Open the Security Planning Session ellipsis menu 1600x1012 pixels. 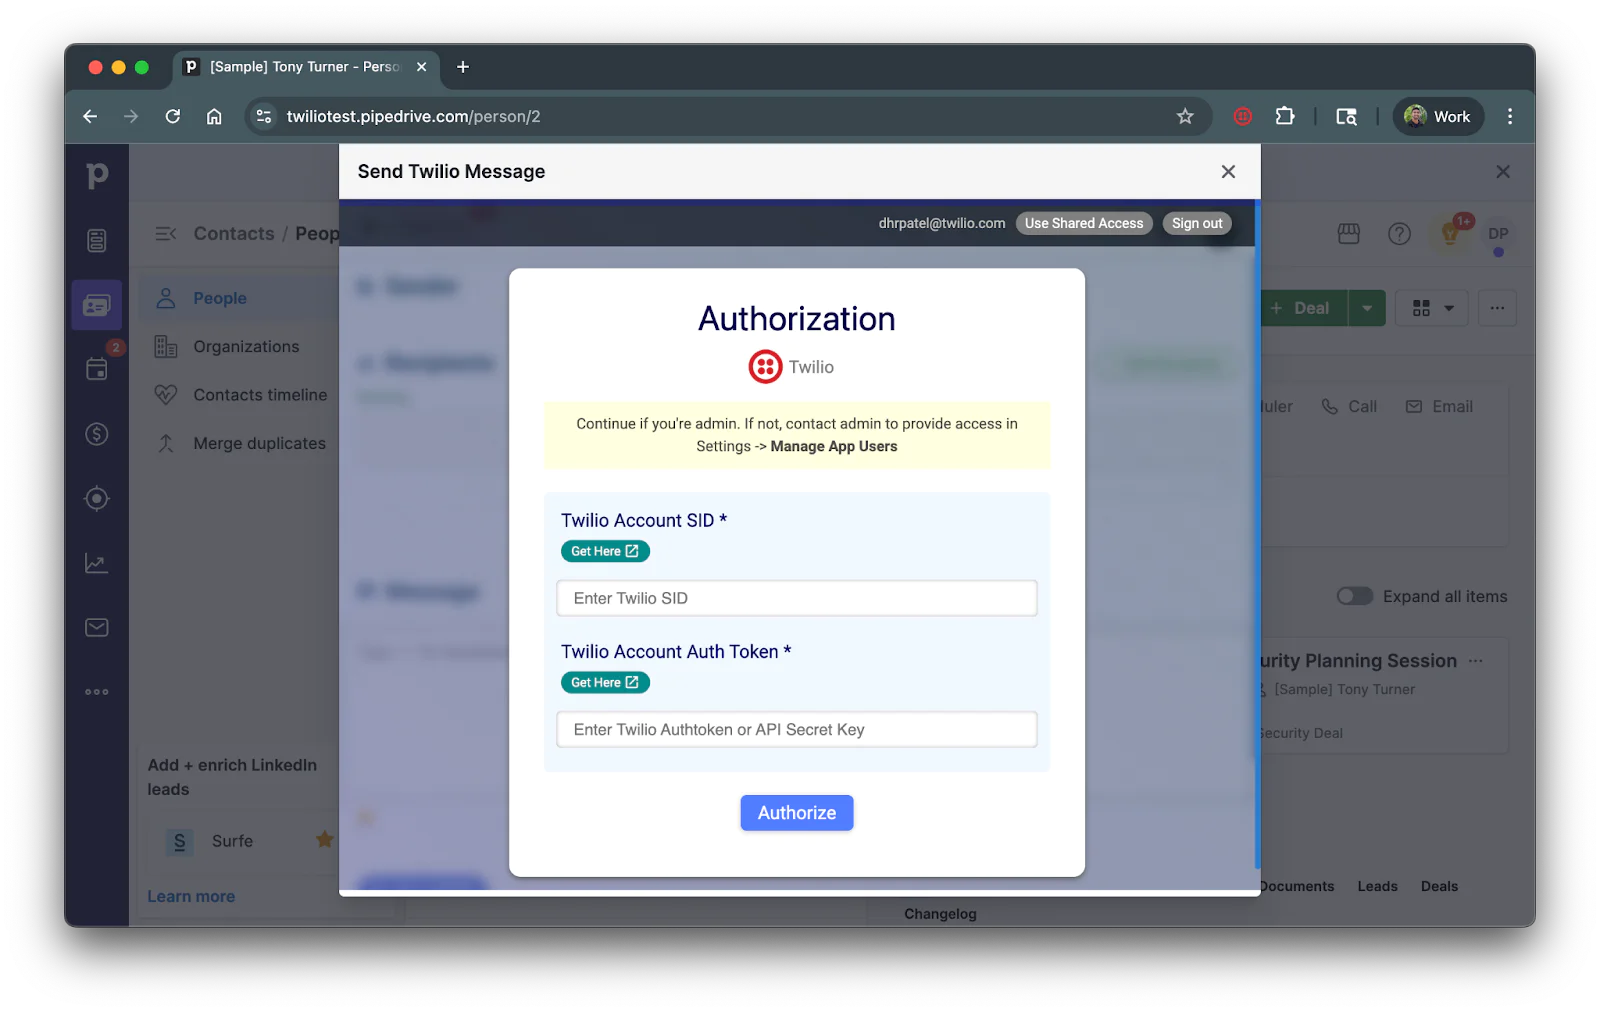coord(1477,660)
